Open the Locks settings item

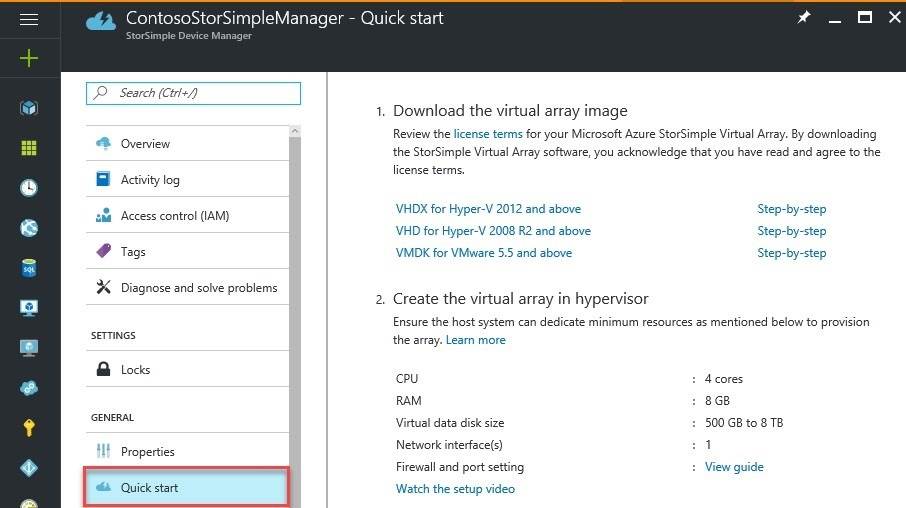(135, 370)
